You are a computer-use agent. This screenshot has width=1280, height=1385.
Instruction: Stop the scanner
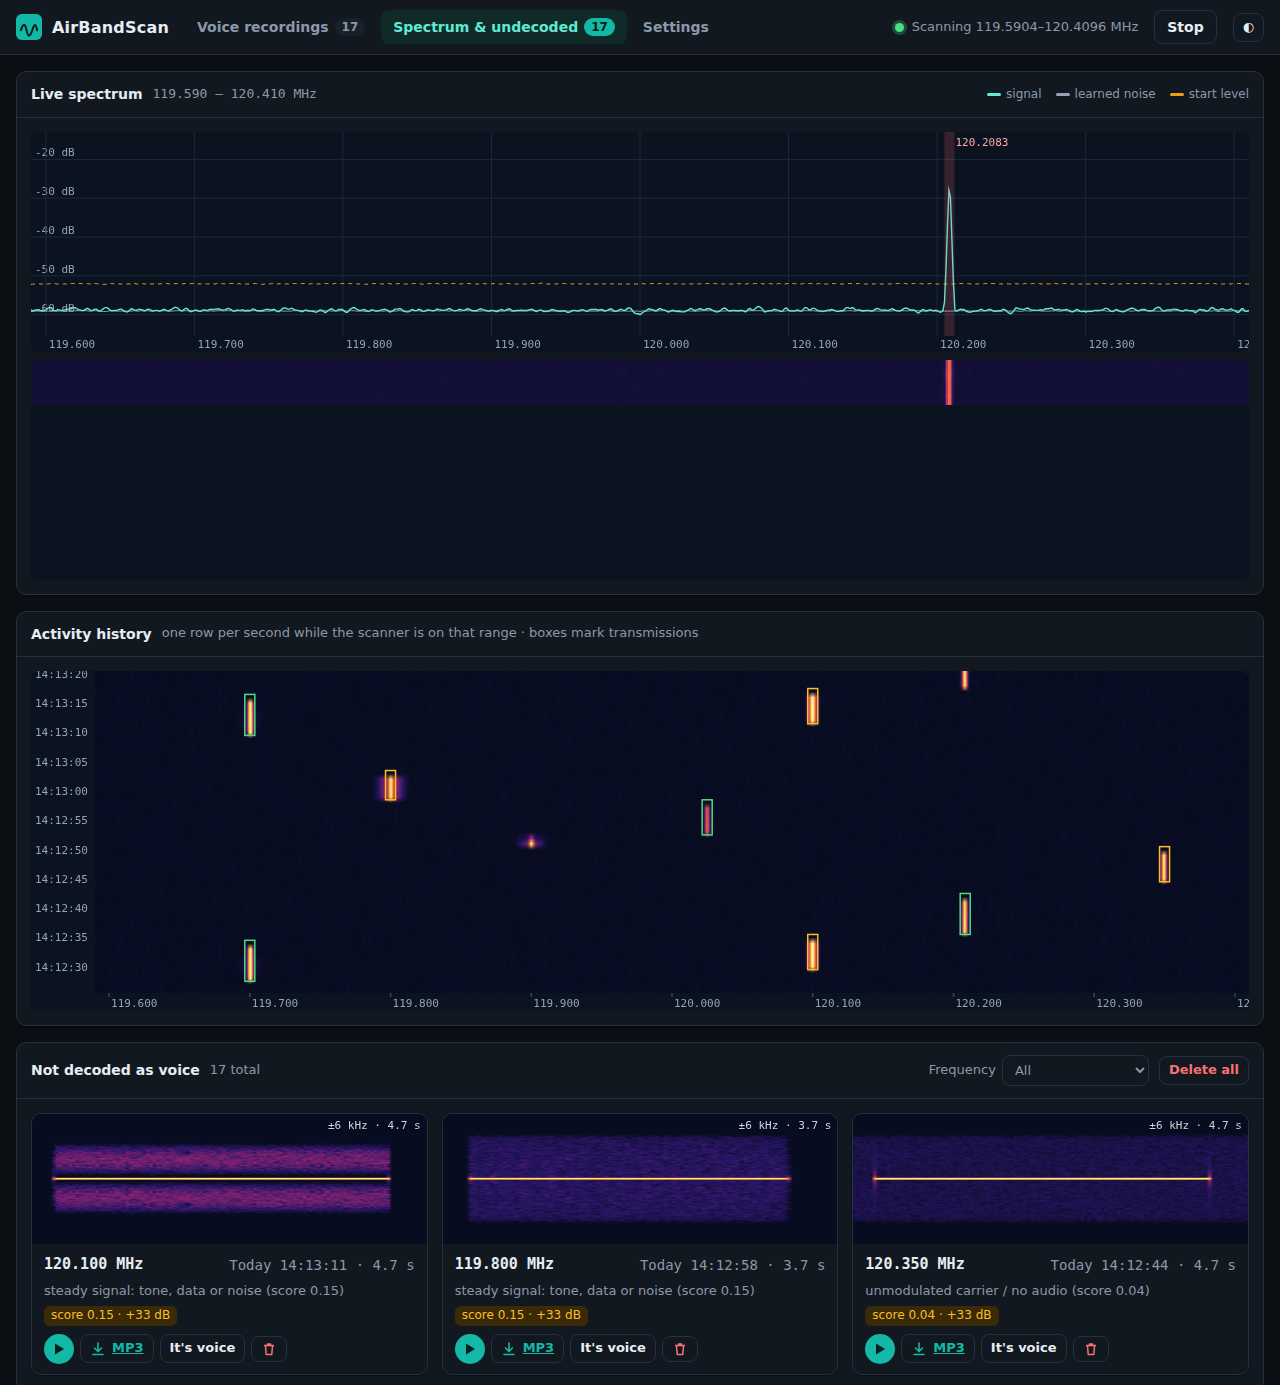(x=1185, y=27)
